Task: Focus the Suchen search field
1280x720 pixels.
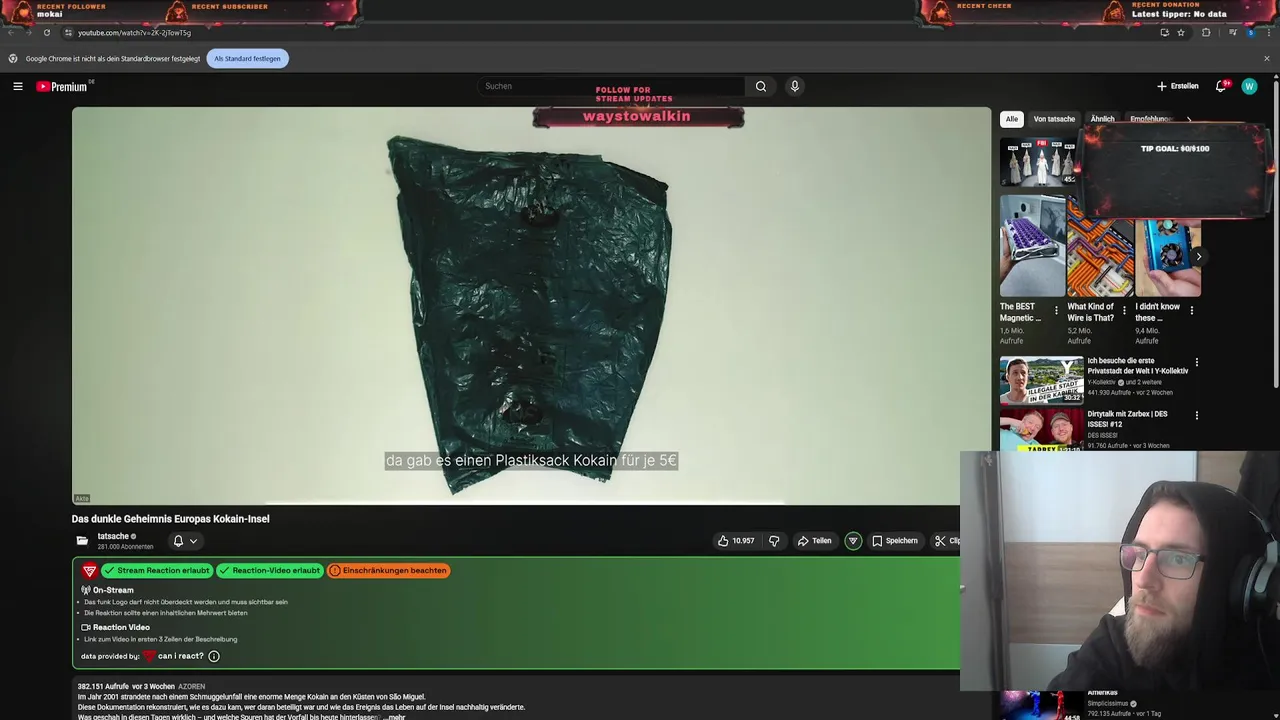Action: point(611,86)
